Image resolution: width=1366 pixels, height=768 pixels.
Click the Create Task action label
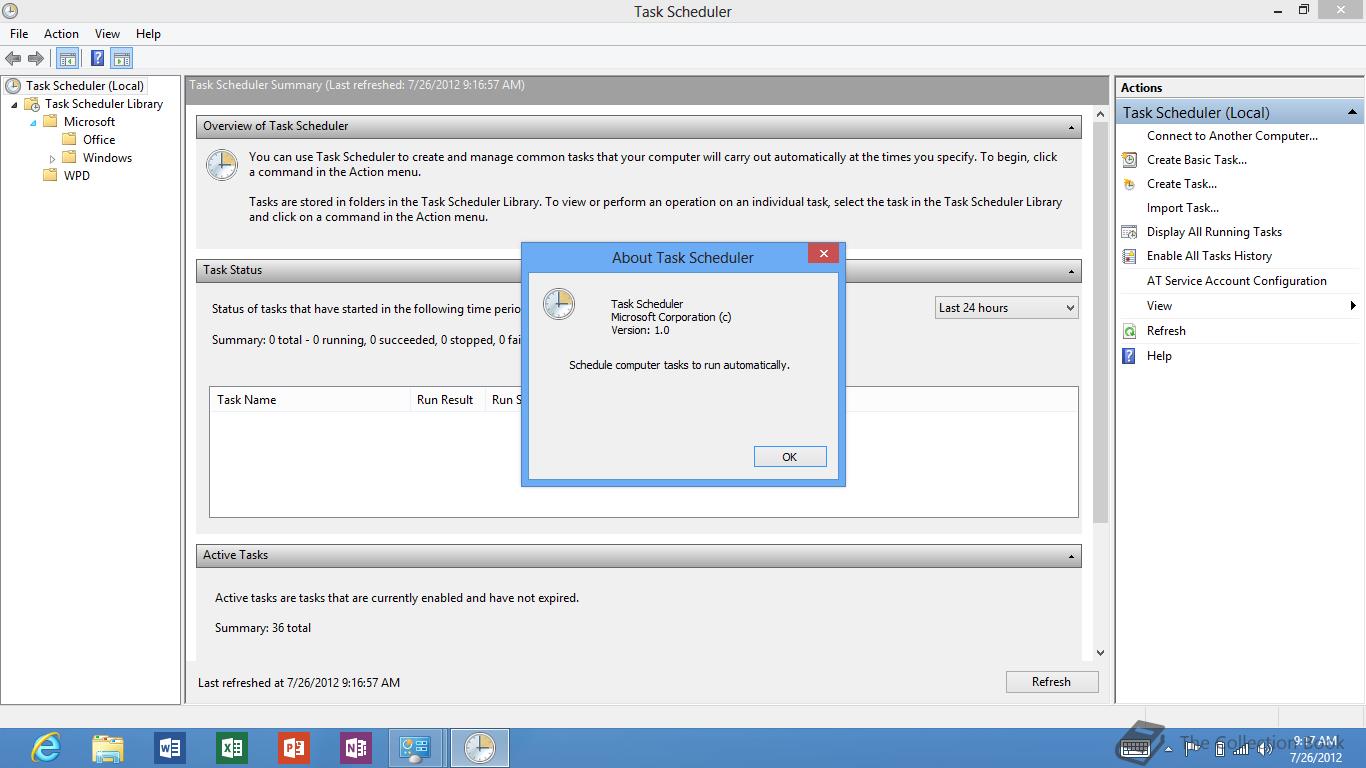click(x=1182, y=184)
